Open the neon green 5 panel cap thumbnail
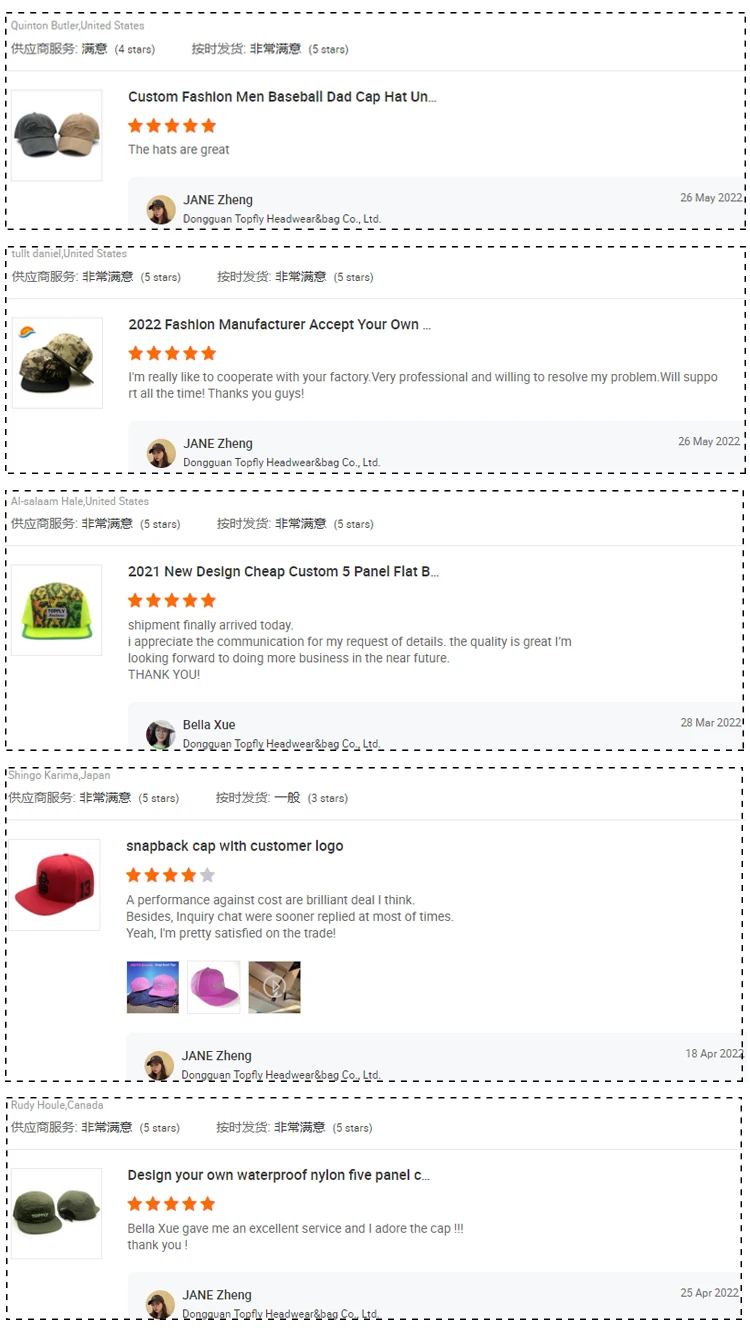Screen dimensions: 750x1330 coord(57,610)
